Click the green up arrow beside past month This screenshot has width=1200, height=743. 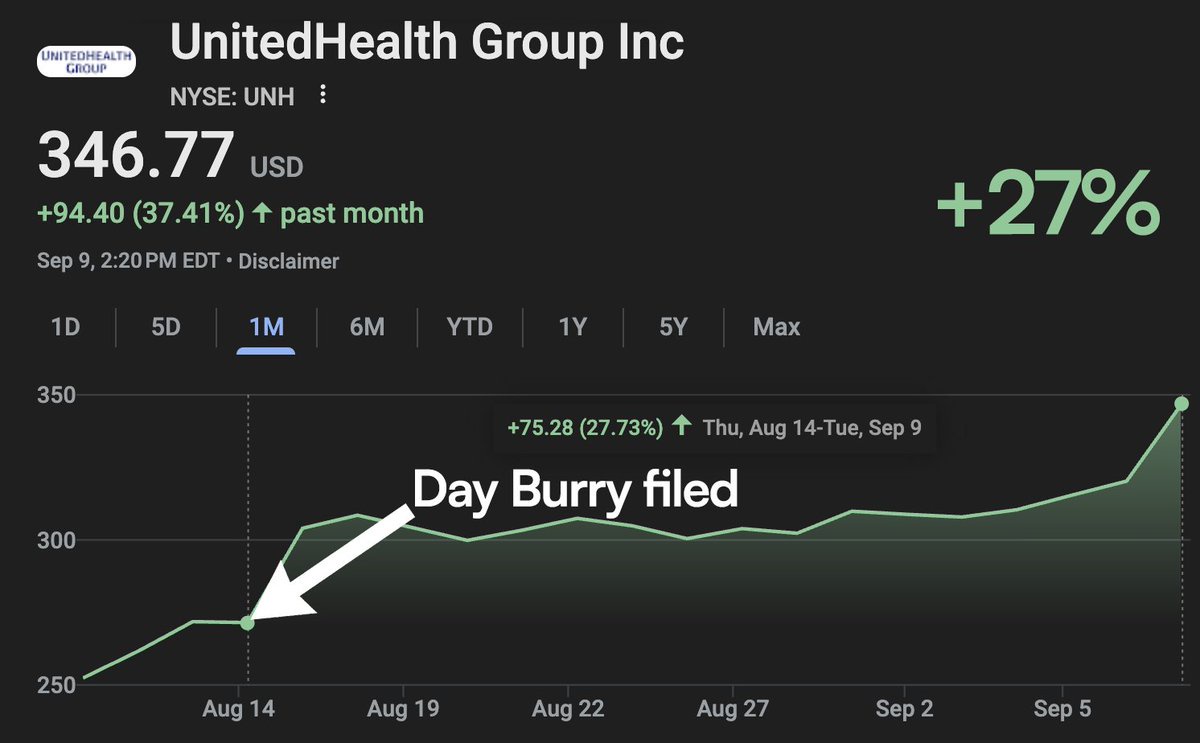pos(262,213)
